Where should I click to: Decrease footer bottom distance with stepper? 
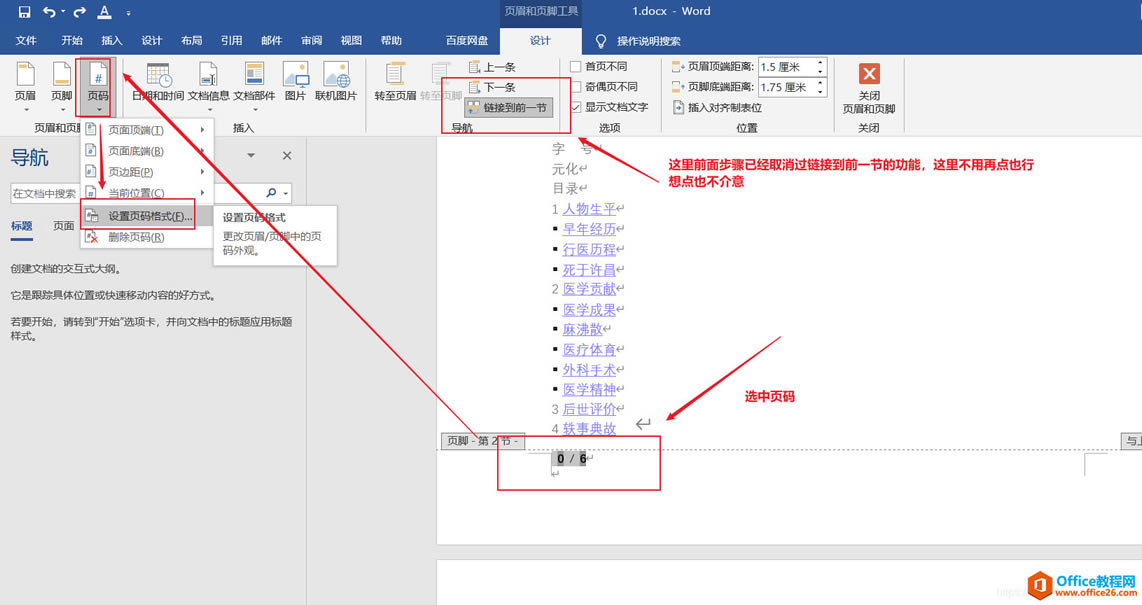tap(821, 92)
